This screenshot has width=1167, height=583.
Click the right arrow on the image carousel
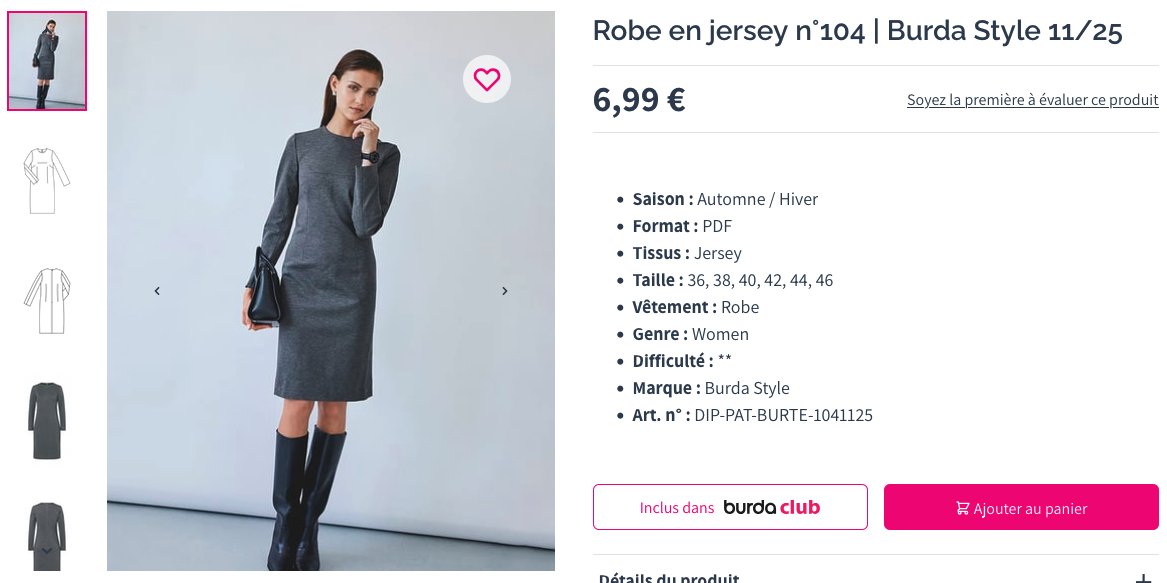click(505, 290)
